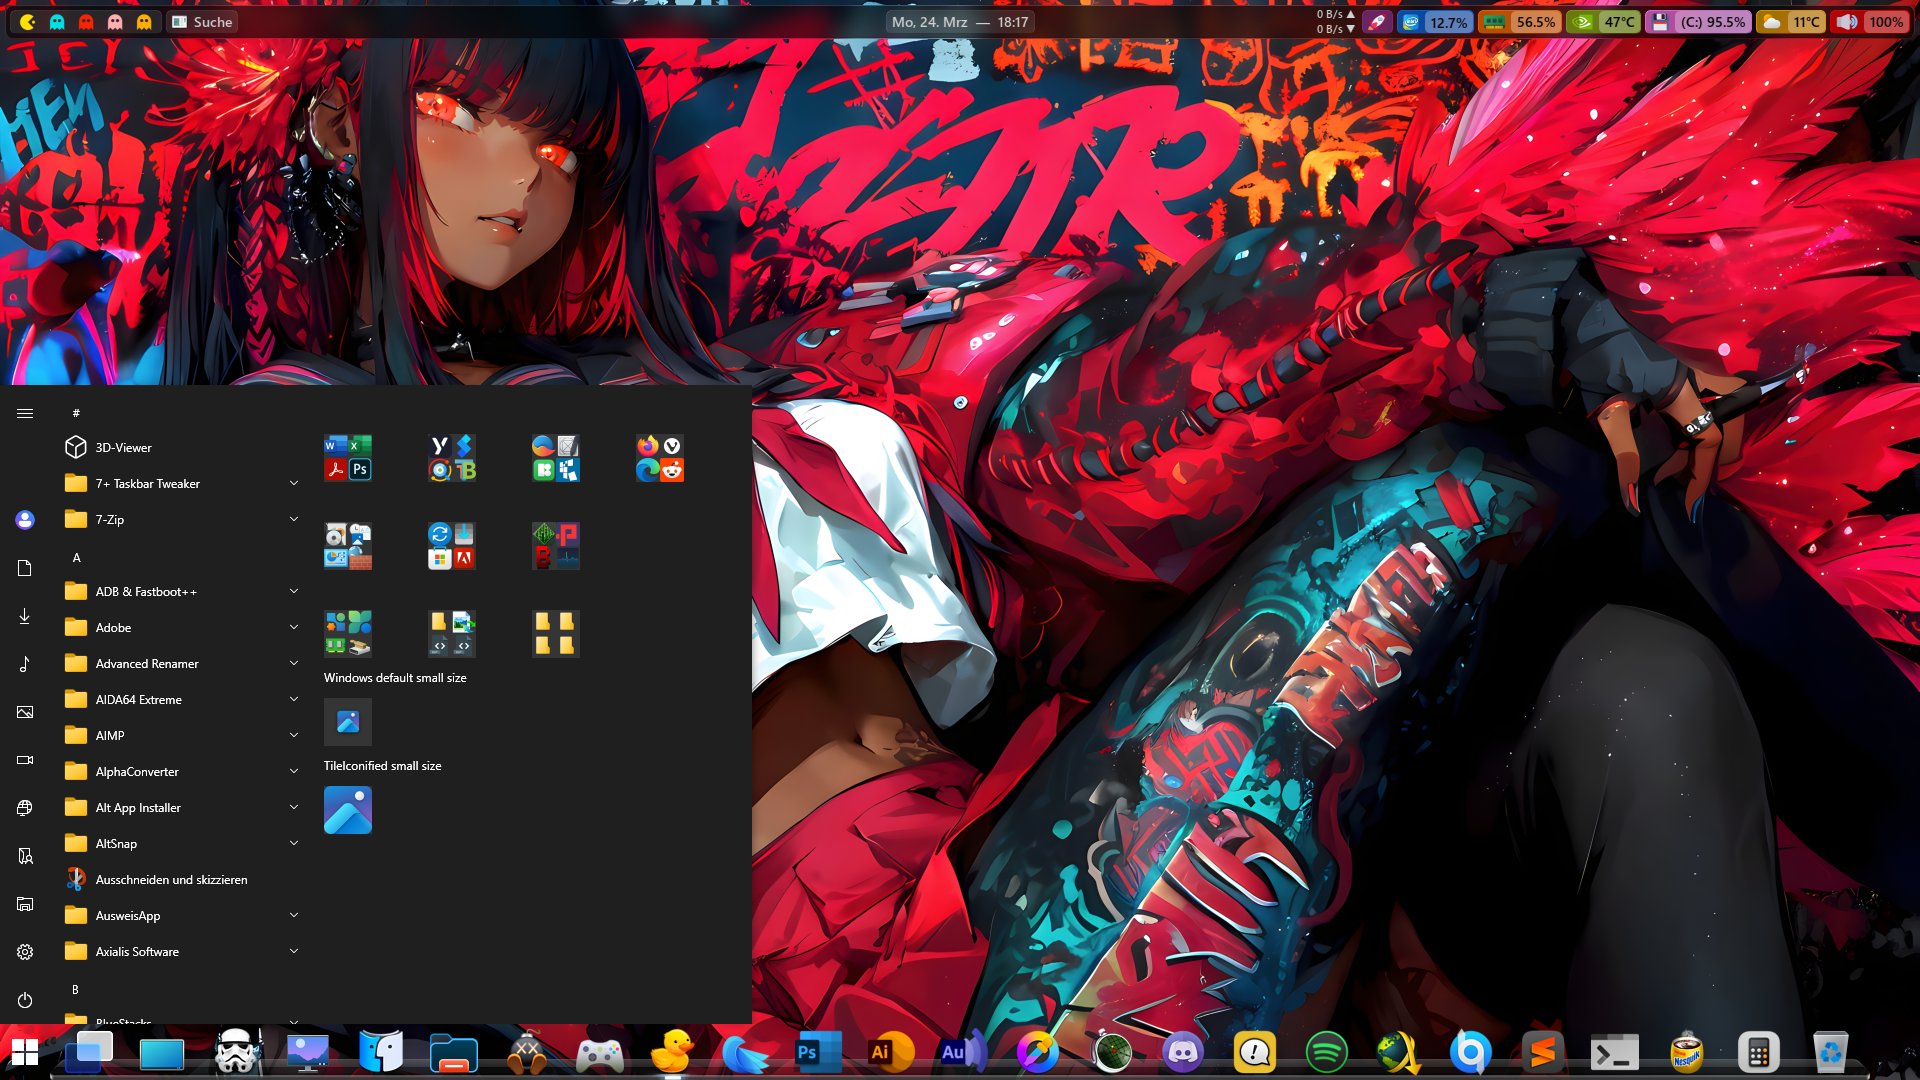Expand the 7-Zip folder
This screenshot has height=1080, width=1920.
294,519
